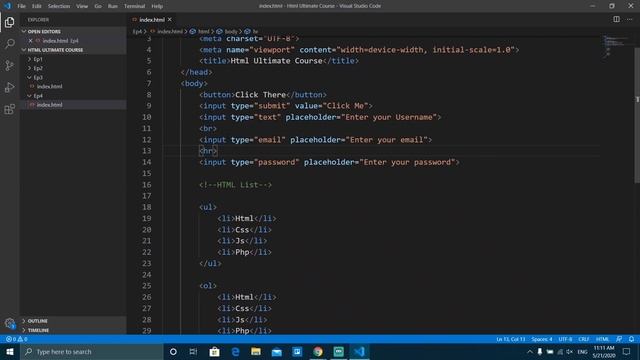
Task: Open the Source Control view
Action: (x=9, y=65)
